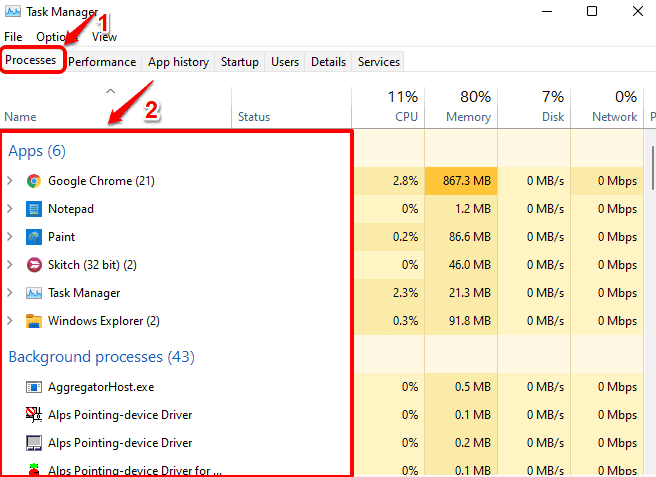Expand the Skitch (32 bit) process group

point(10,265)
